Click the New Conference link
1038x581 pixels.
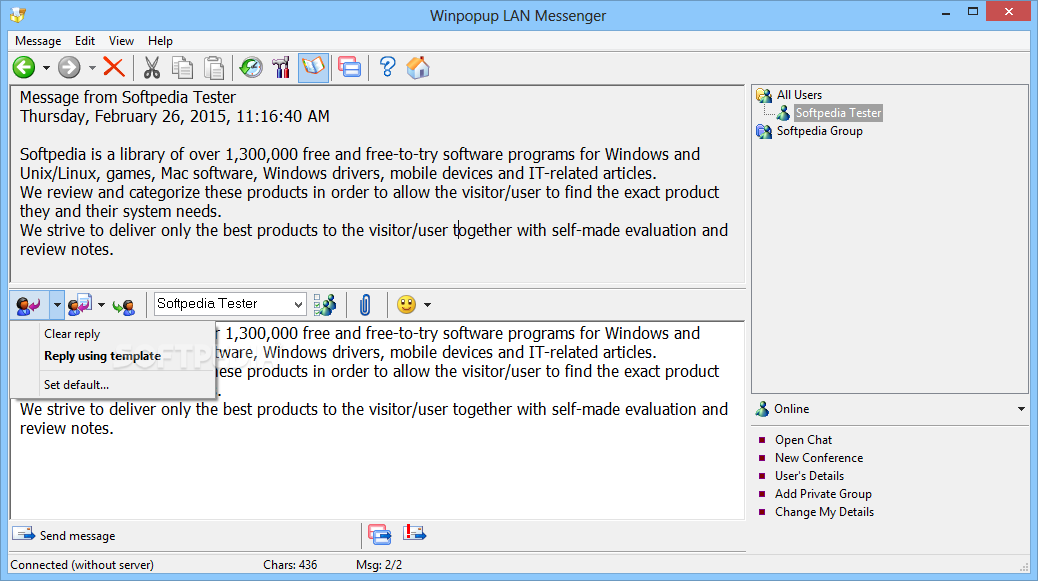point(819,458)
